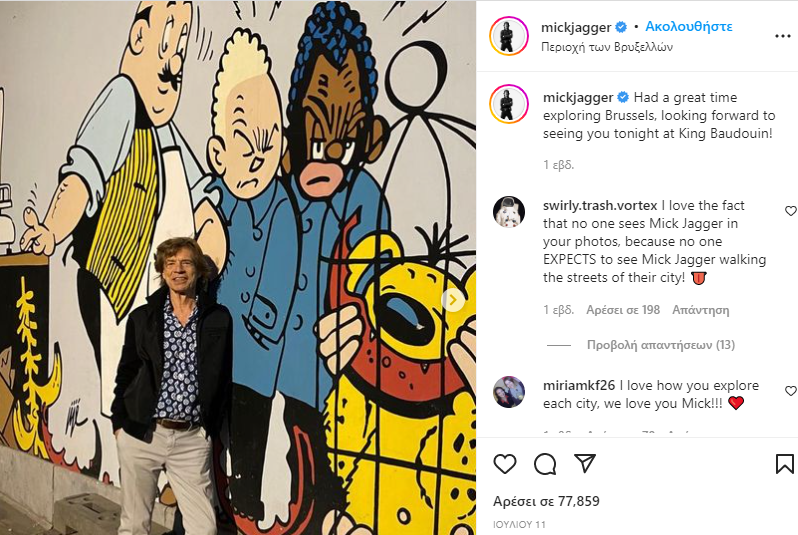Screen dimensions: 798x535
Task: Open the mickjagger username in the caption
Action: (x=577, y=98)
